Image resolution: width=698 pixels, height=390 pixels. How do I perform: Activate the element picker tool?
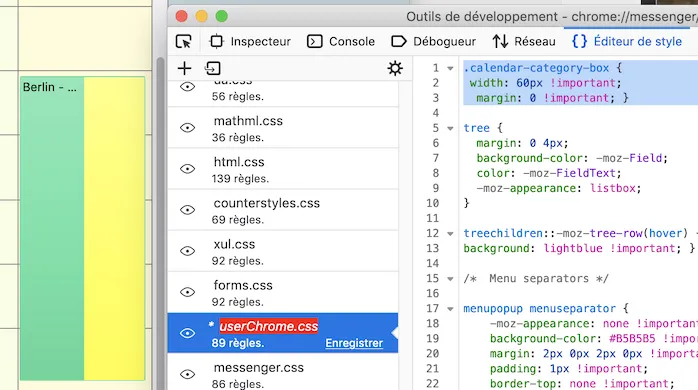183,41
